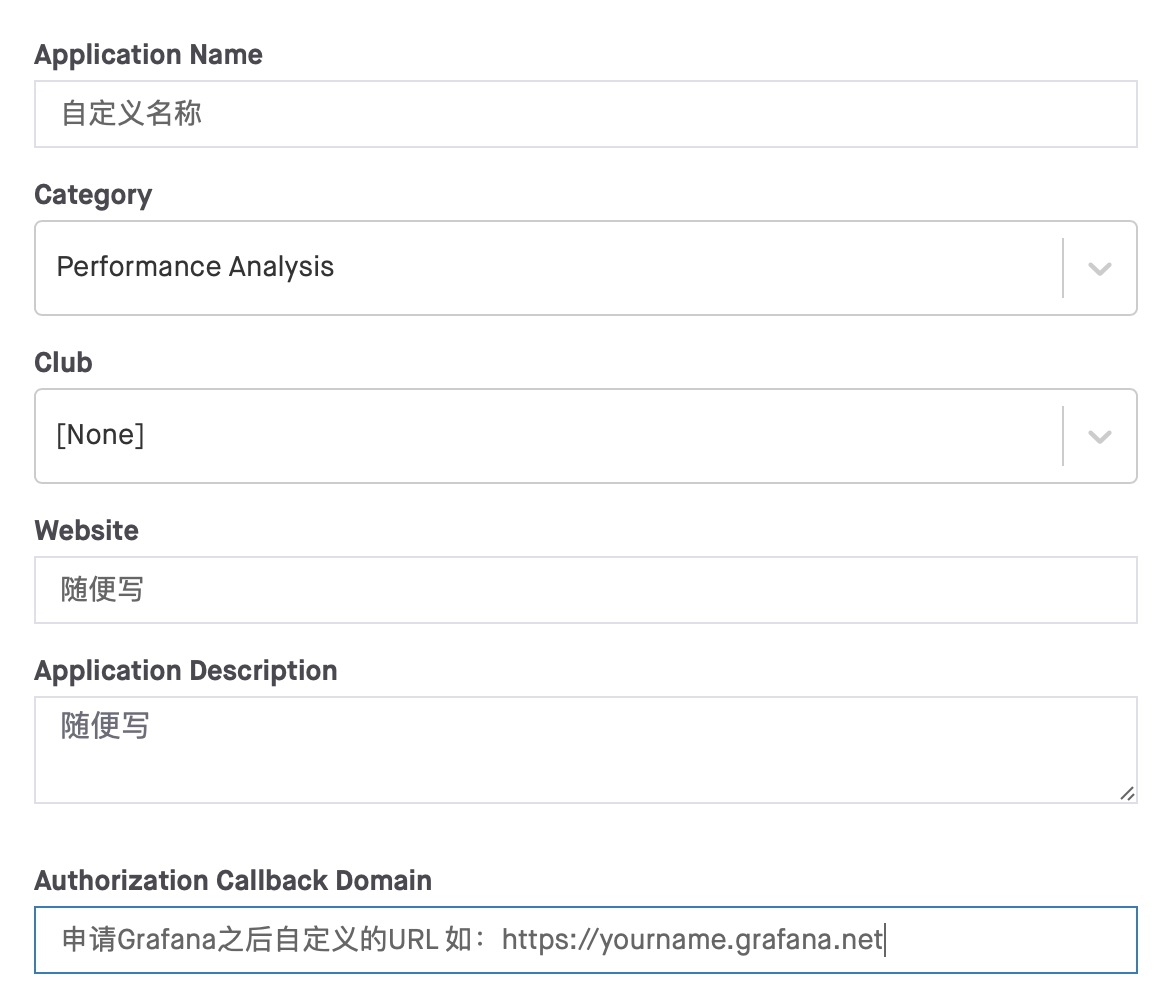Viewport: 1170px width, 994px height.
Task: Click the "Website" field label
Action: click(86, 530)
